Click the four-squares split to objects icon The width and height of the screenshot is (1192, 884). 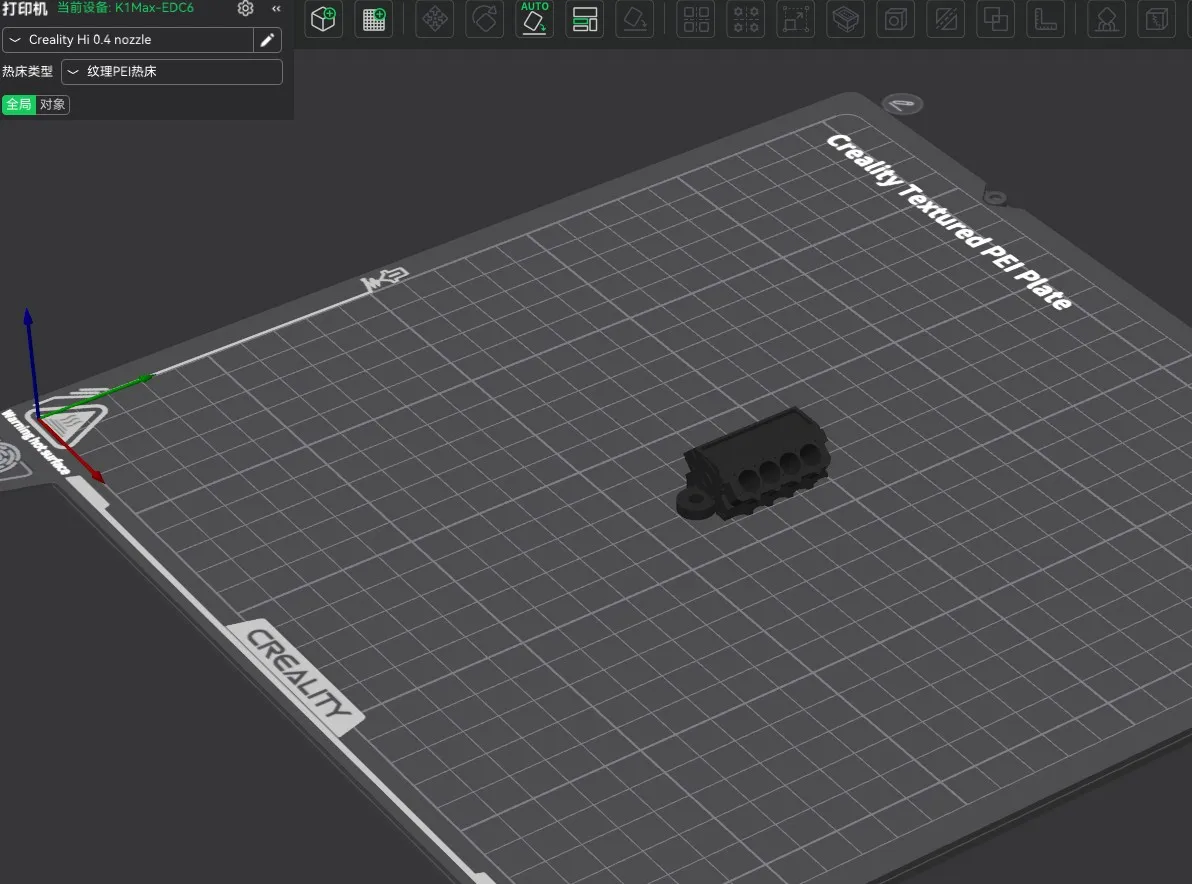696,19
